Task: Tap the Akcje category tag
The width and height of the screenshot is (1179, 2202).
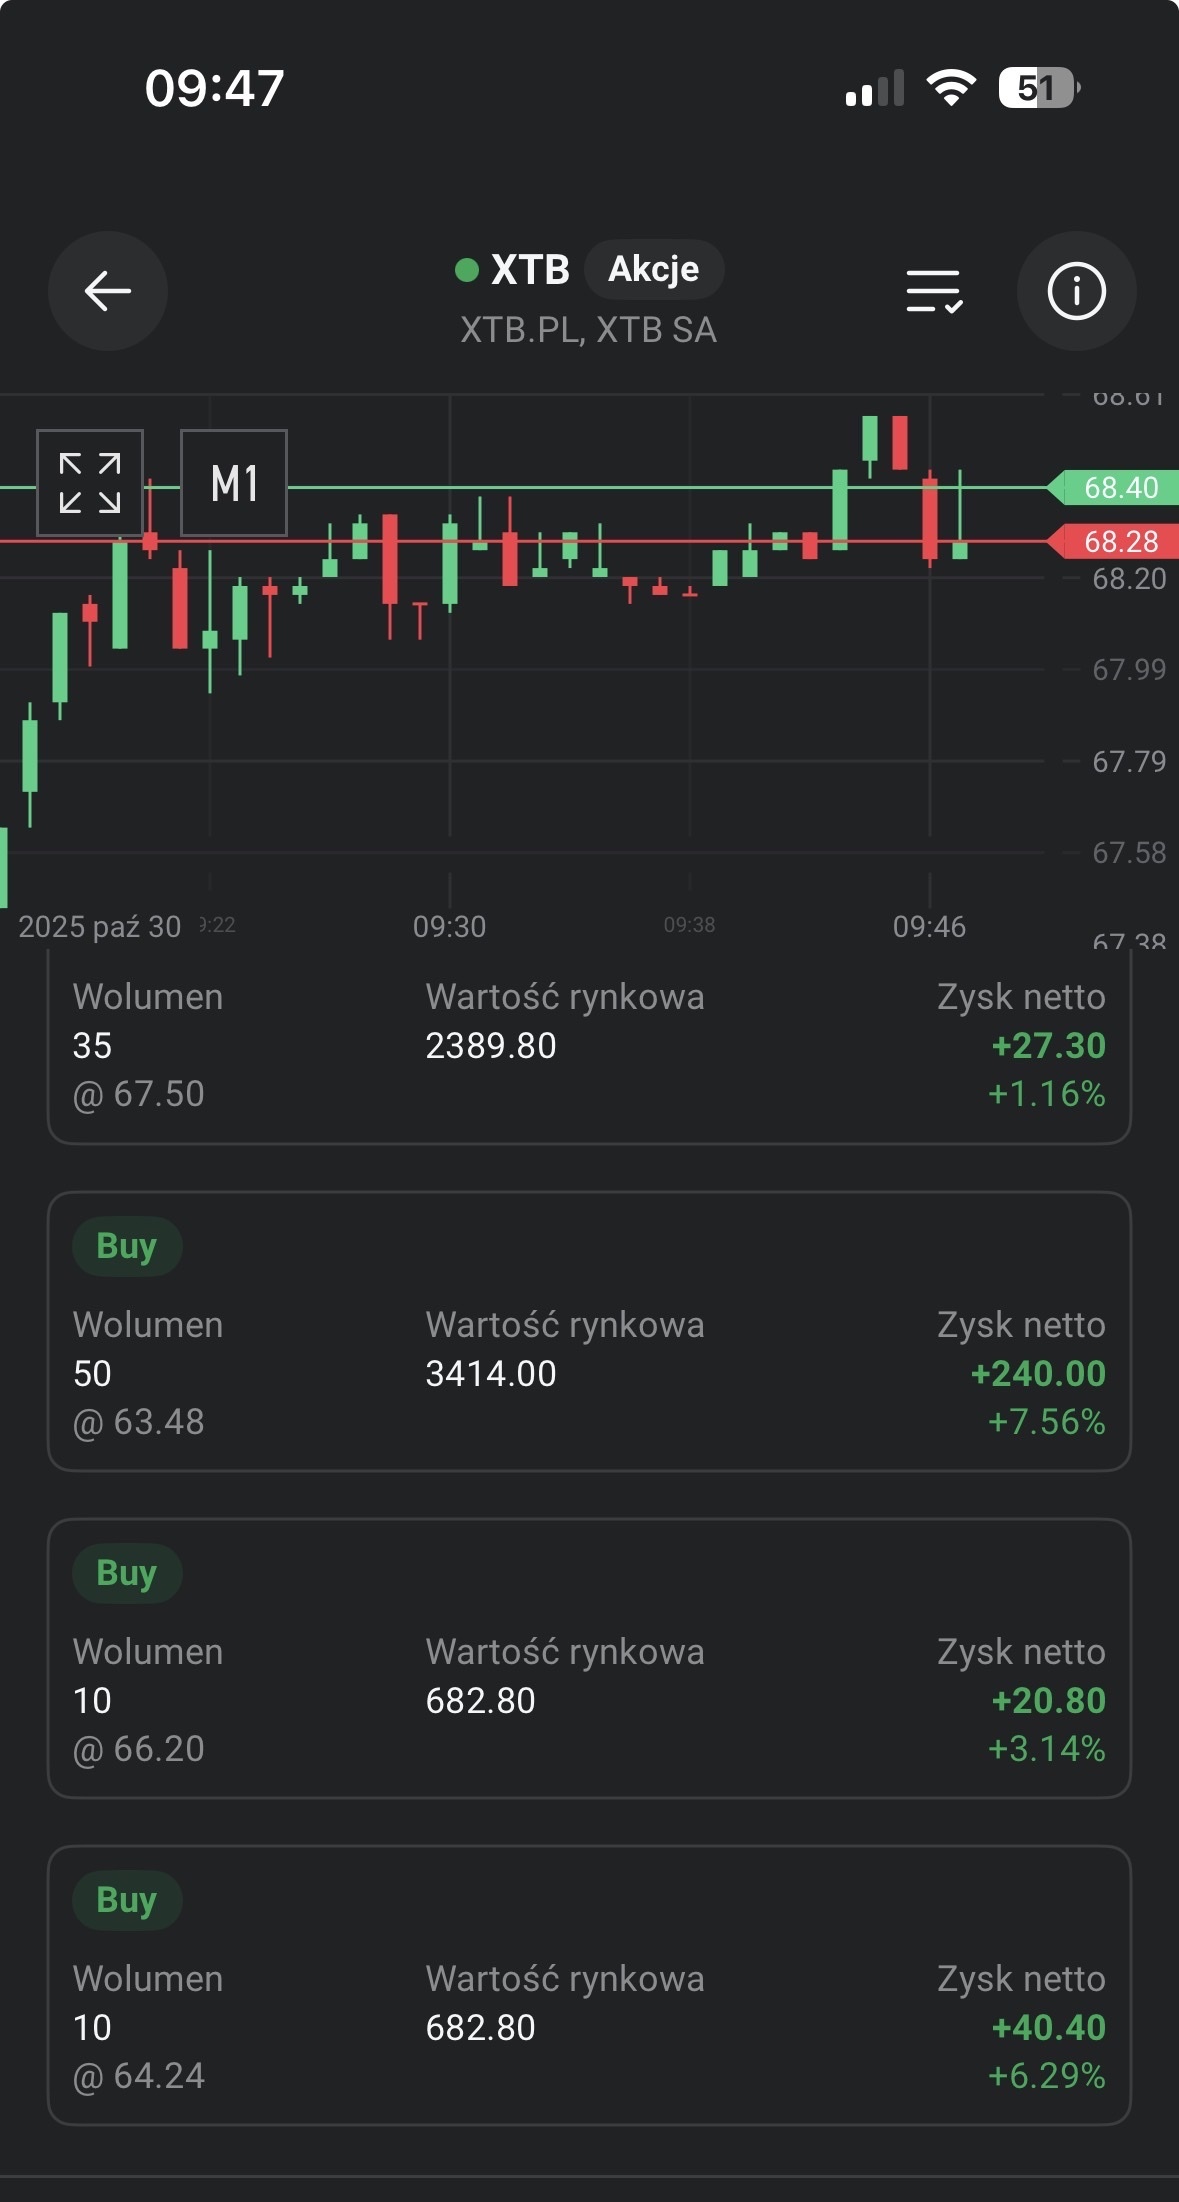Action: coord(653,269)
